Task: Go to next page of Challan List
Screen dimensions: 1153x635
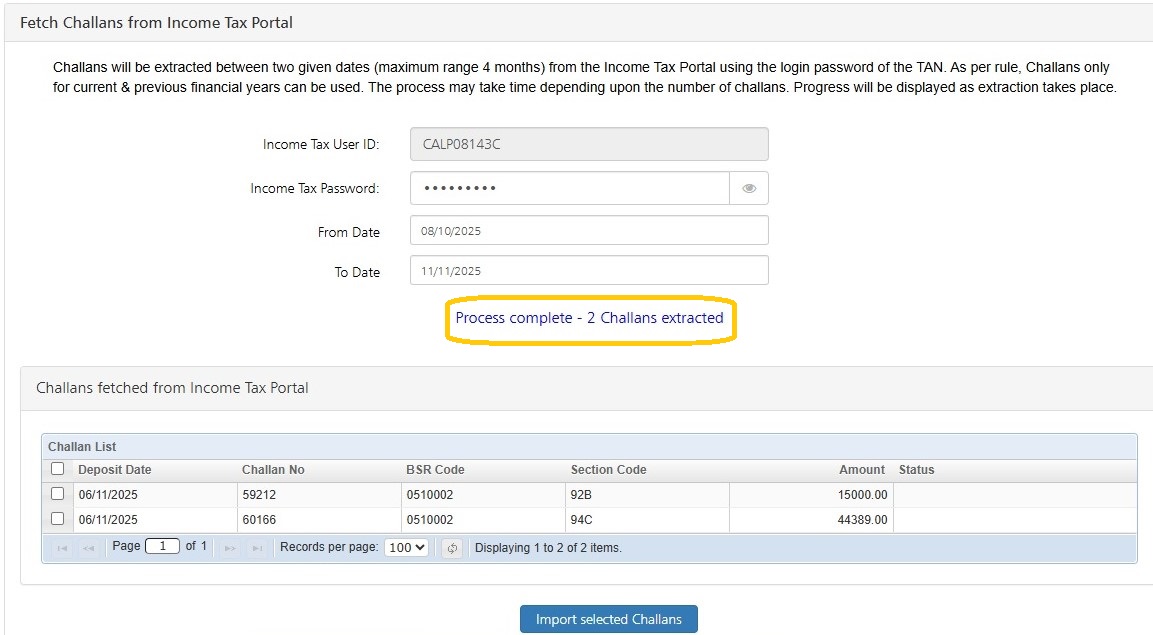Action: 230,548
